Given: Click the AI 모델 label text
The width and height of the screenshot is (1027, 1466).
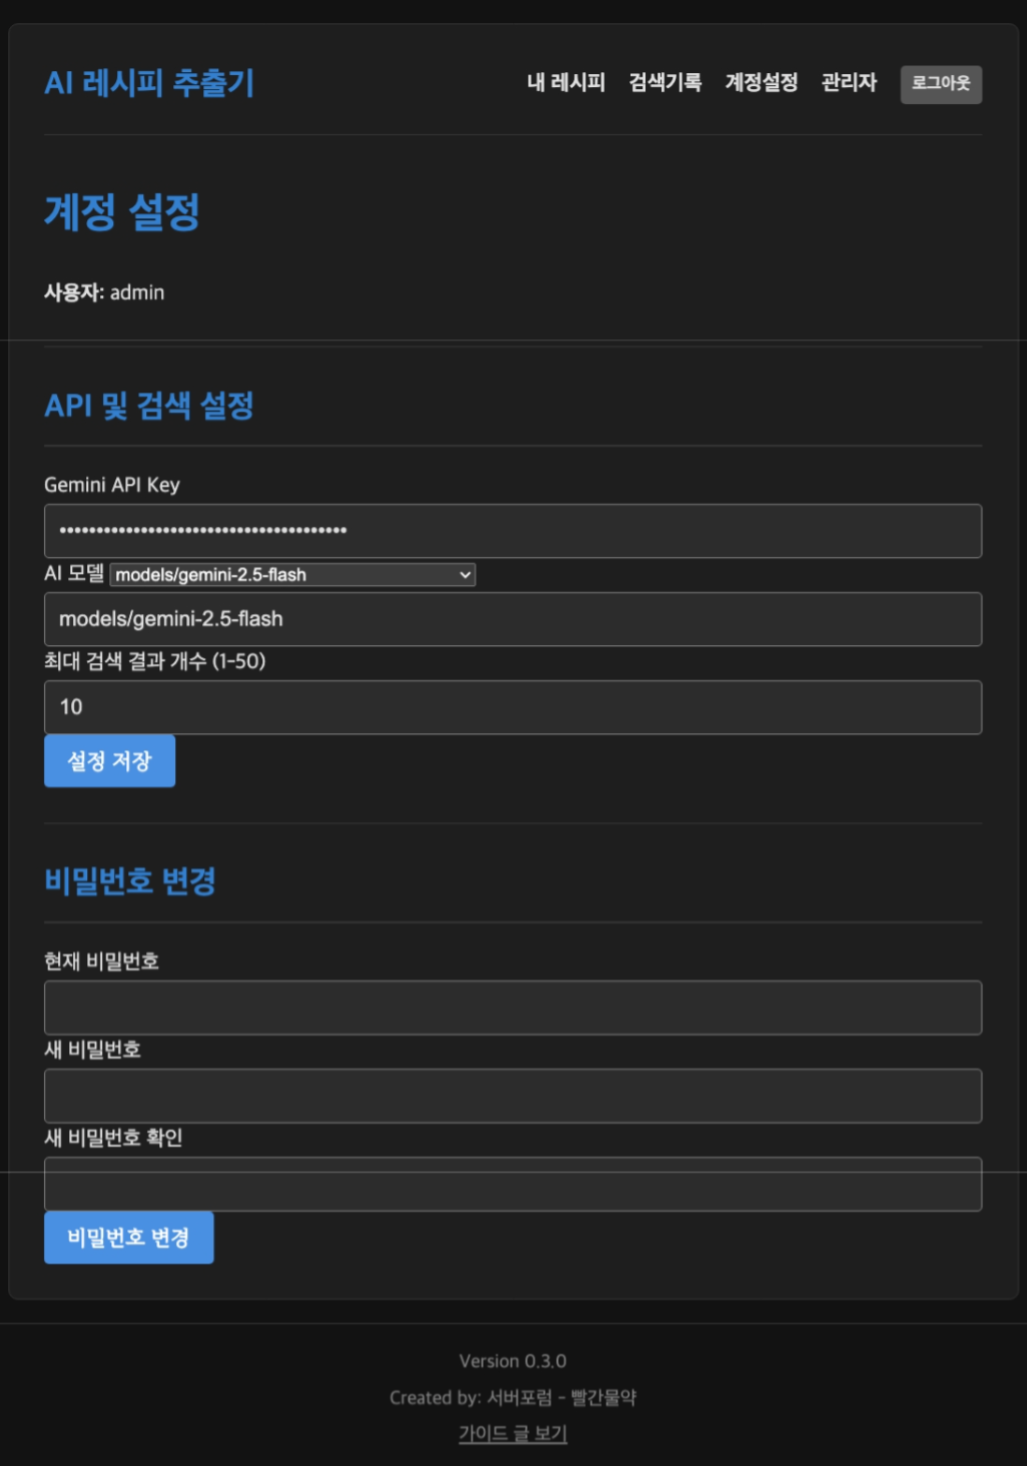Looking at the screenshot, I should (74, 574).
